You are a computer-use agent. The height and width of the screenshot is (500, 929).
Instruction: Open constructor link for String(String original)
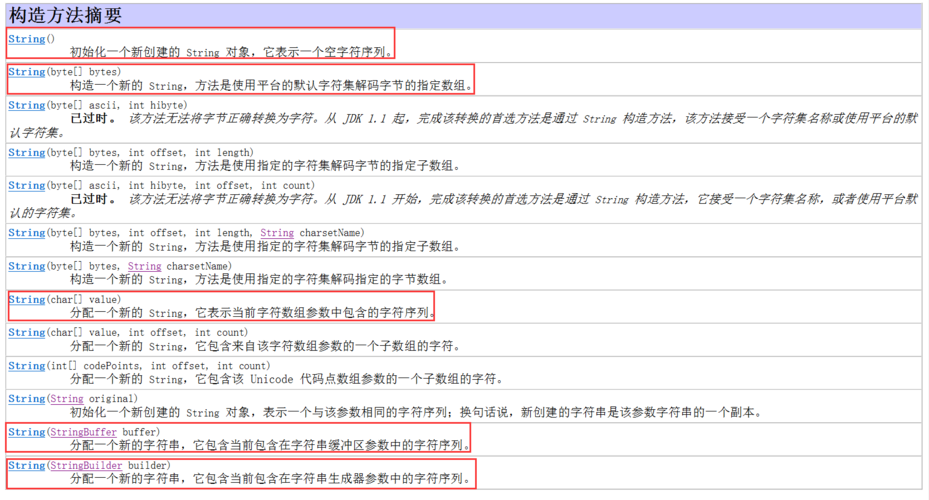[x=27, y=399]
